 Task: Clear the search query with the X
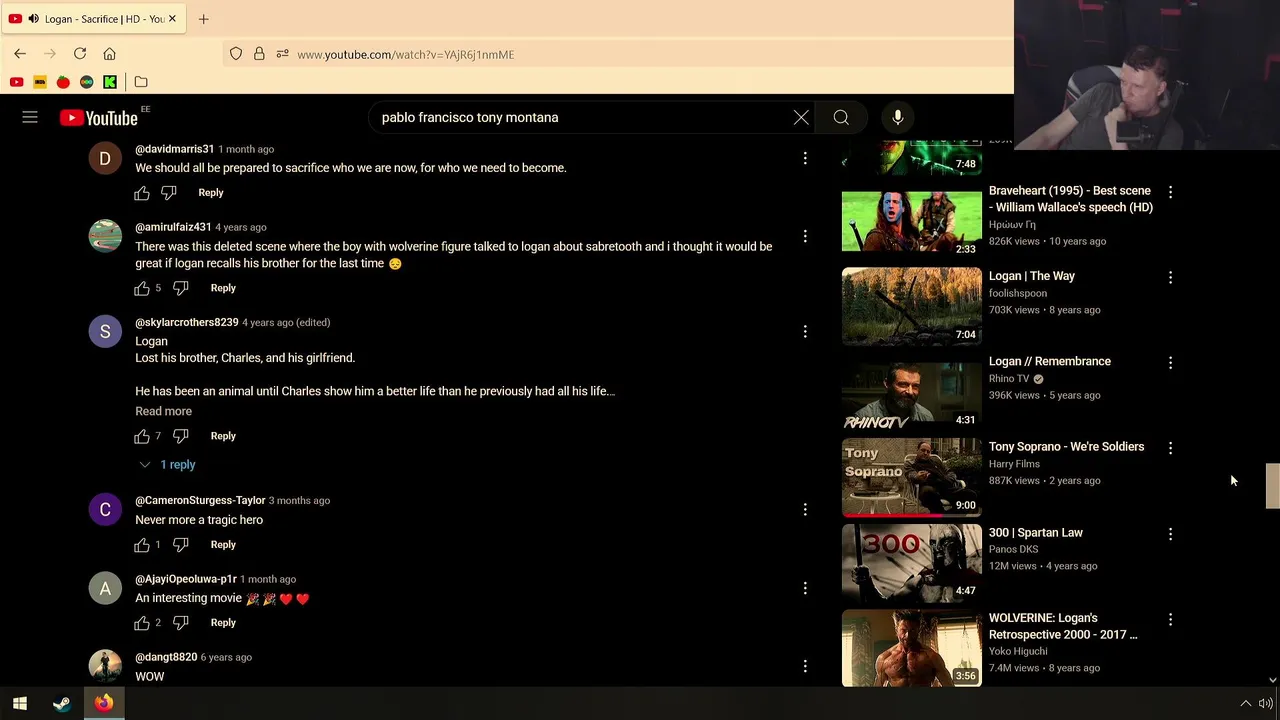(801, 118)
